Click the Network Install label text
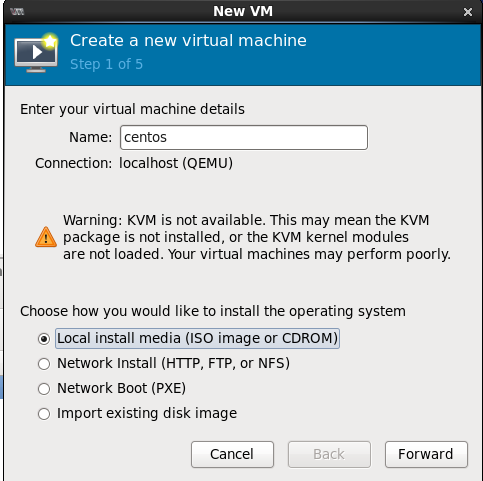 point(173,363)
